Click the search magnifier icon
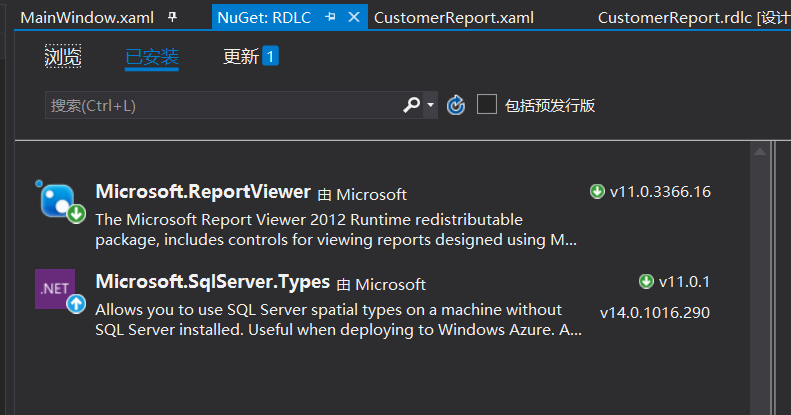791x415 pixels. pos(411,105)
